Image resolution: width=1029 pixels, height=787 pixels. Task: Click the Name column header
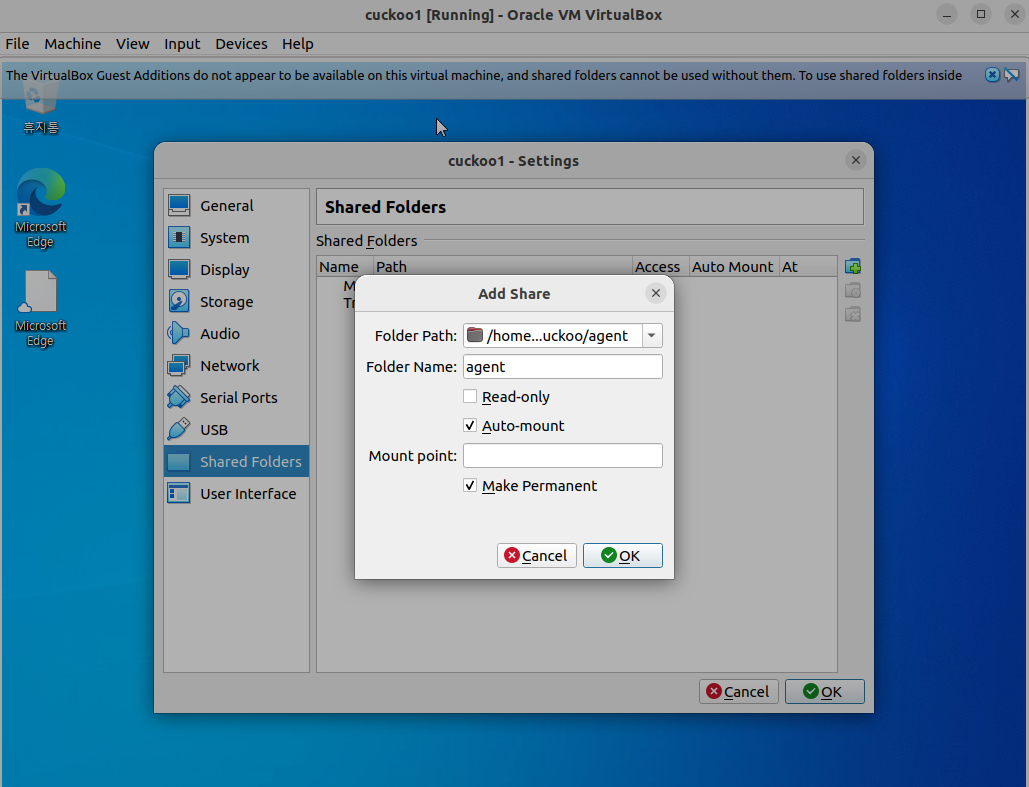tap(345, 266)
